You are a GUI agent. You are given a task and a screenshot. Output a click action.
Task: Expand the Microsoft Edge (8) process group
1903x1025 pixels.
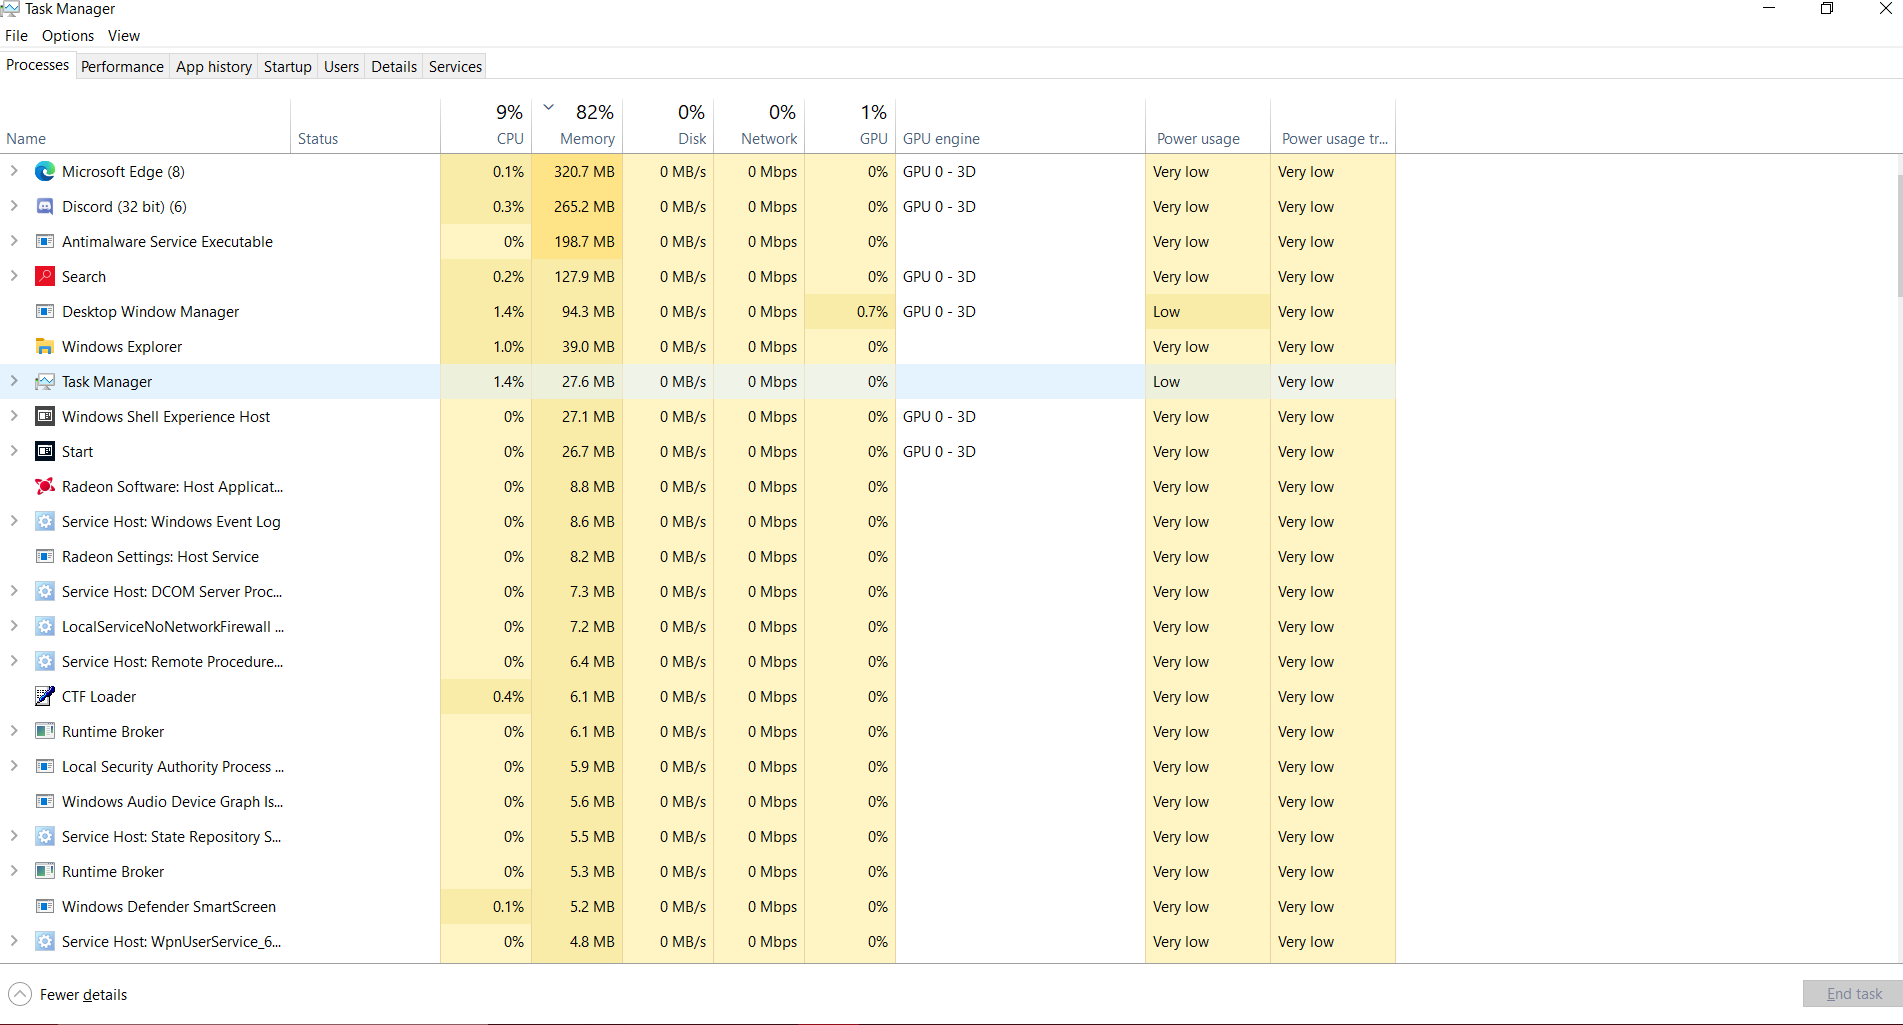coord(14,172)
